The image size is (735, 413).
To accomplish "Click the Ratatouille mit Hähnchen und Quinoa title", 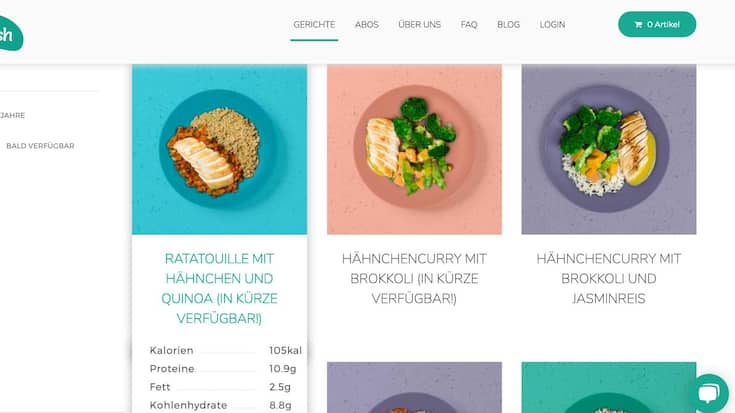I will pos(219,288).
